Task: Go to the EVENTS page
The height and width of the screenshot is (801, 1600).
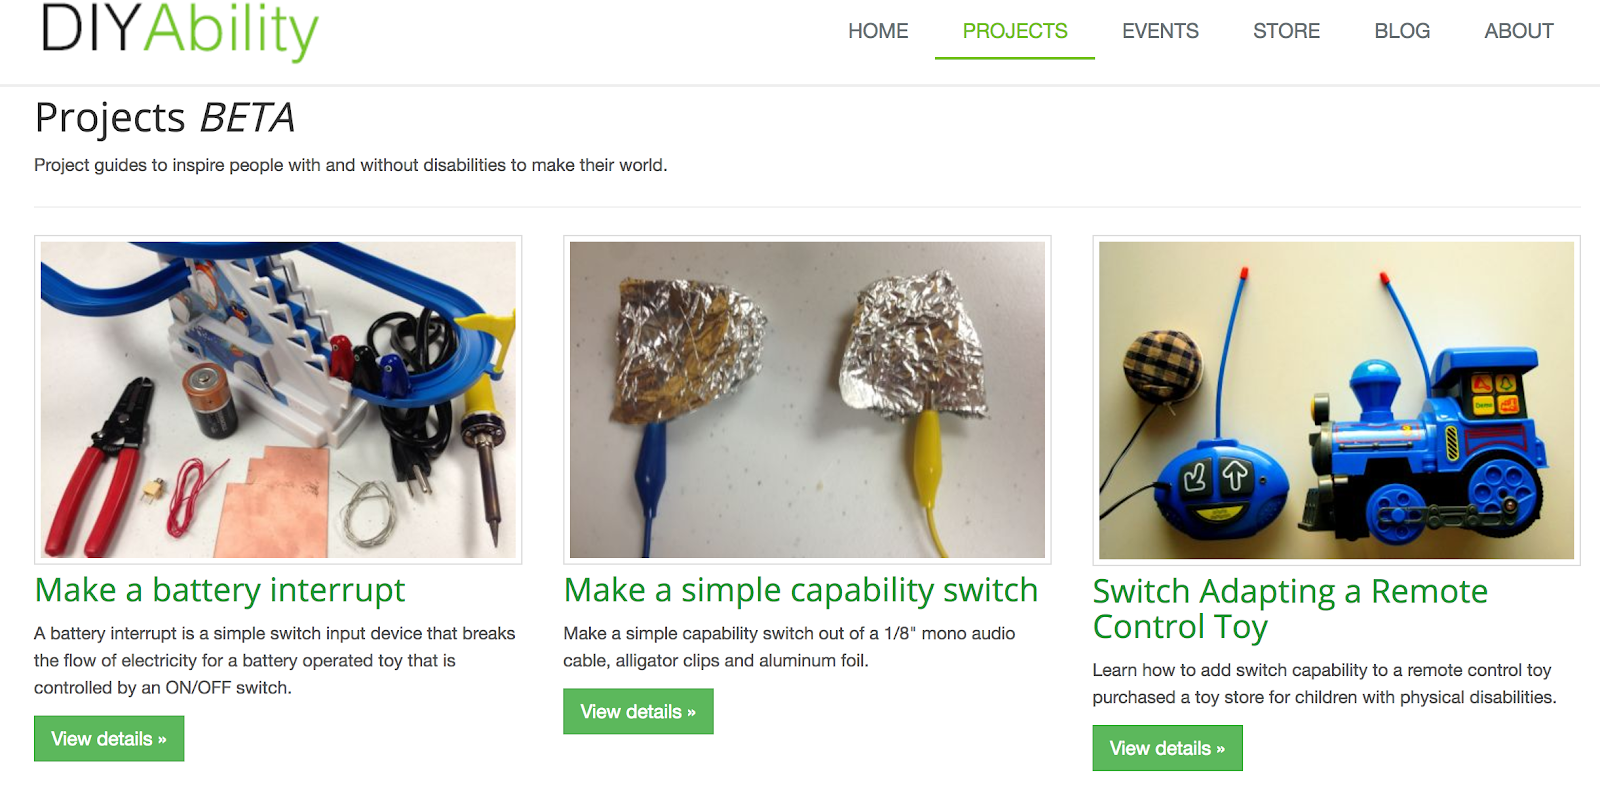Action: click(1160, 31)
